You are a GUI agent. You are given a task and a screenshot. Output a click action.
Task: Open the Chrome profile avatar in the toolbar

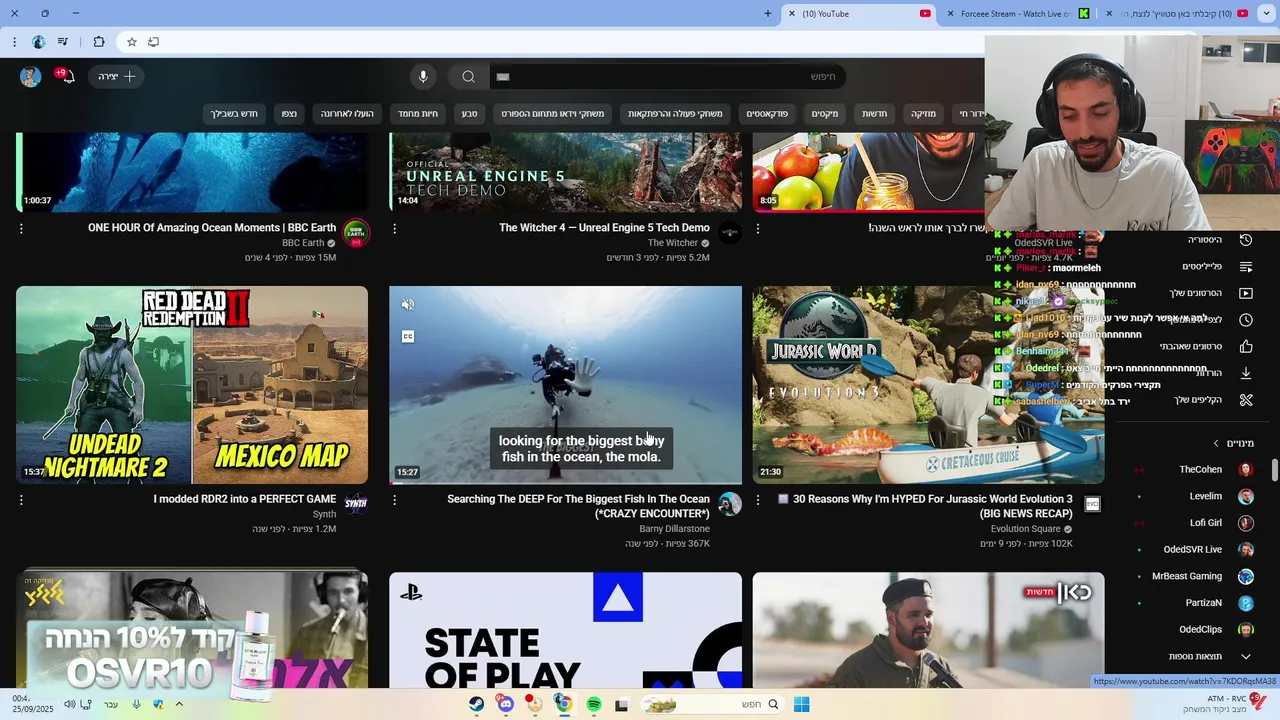click(38, 42)
